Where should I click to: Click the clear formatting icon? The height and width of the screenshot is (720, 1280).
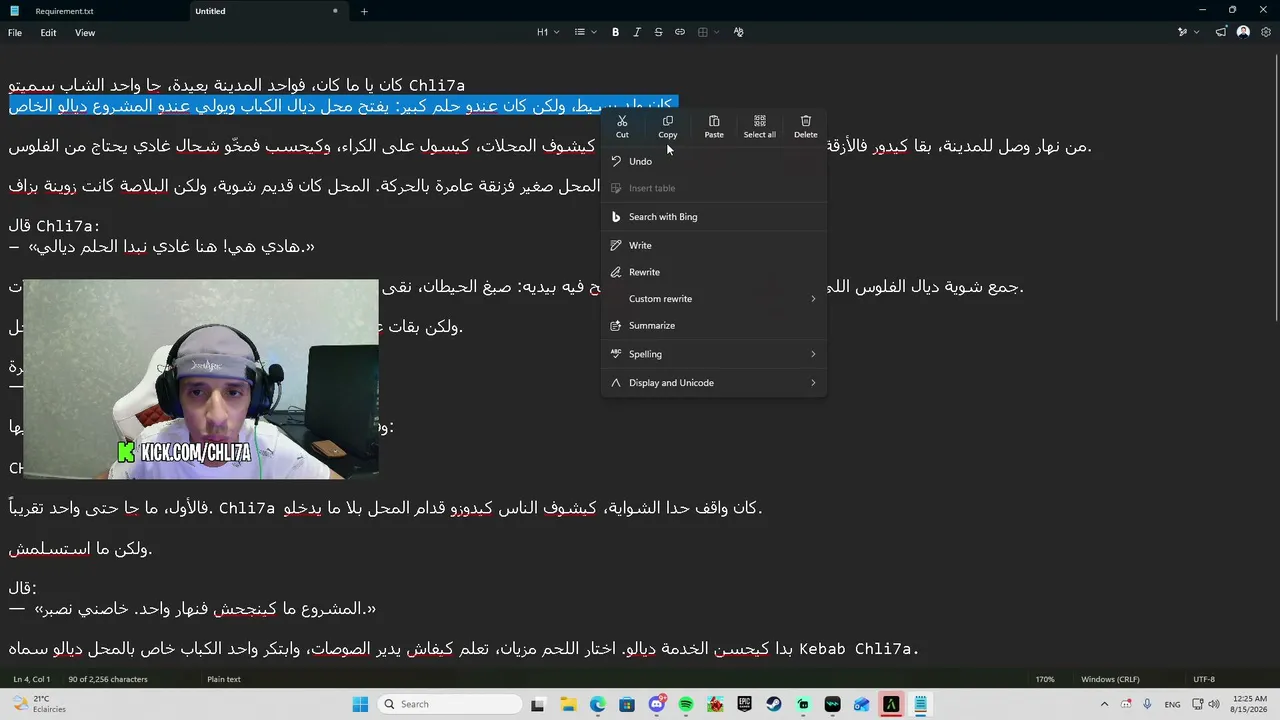click(738, 32)
